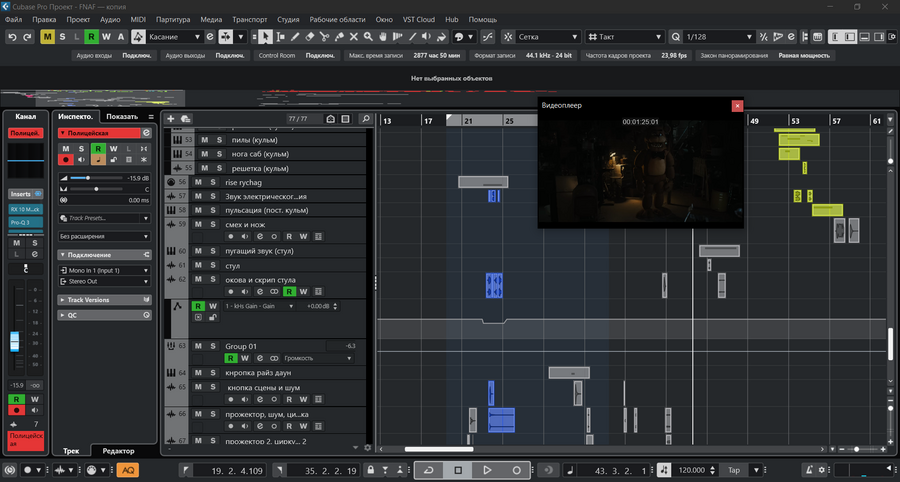Image resolution: width=900 pixels, height=482 pixels.
Task: Select the Eraser tool in toolbar
Action: 309,37
